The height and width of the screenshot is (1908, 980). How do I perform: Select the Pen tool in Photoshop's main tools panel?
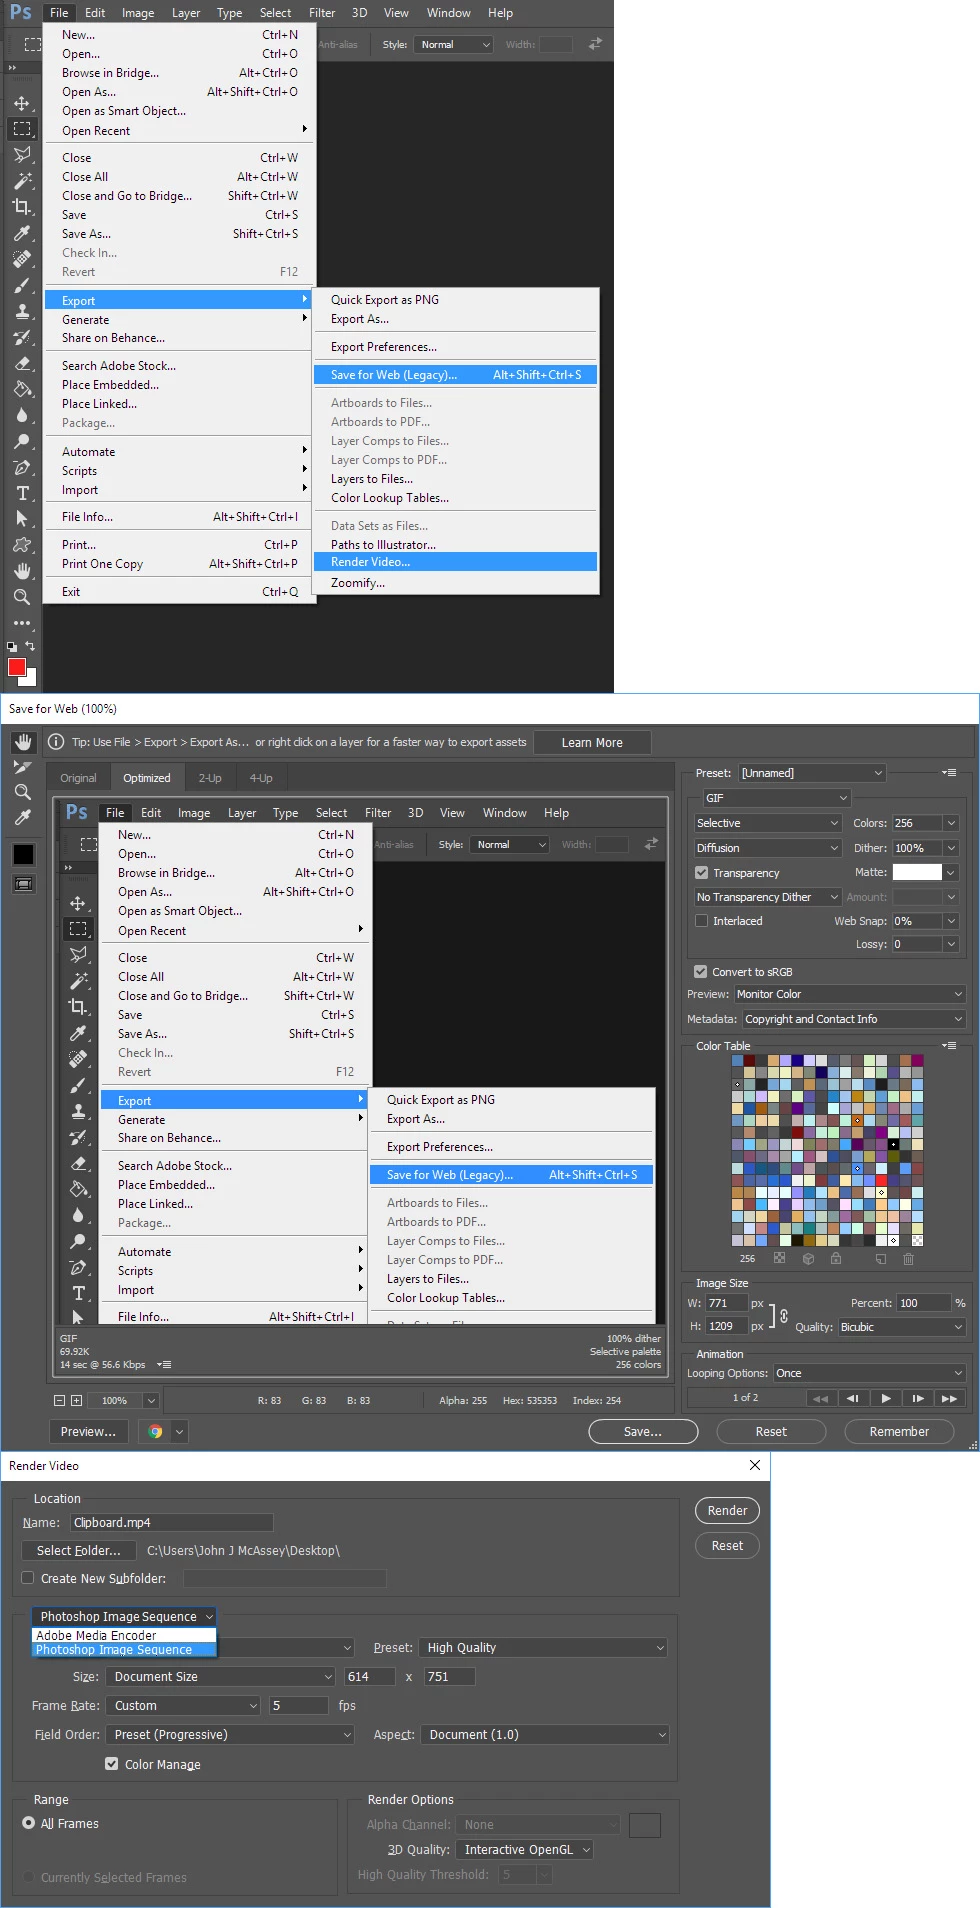[21, 467]
